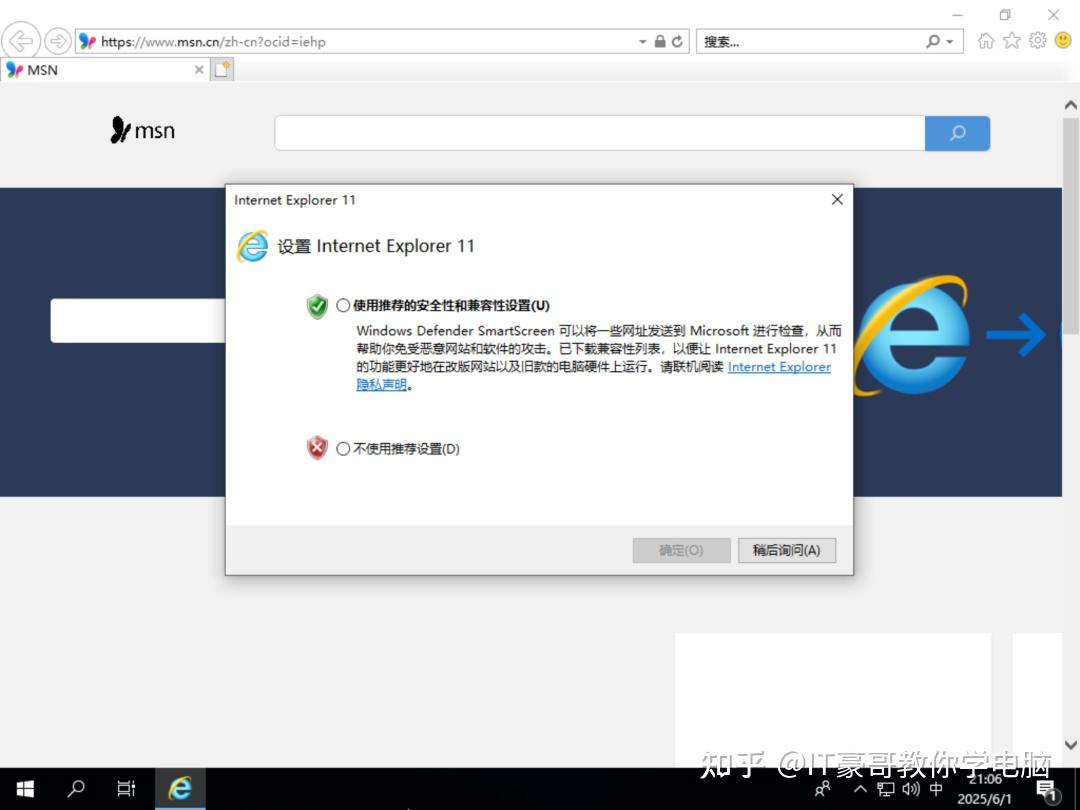Click the MSN search magnifier button

pos(957,132)
